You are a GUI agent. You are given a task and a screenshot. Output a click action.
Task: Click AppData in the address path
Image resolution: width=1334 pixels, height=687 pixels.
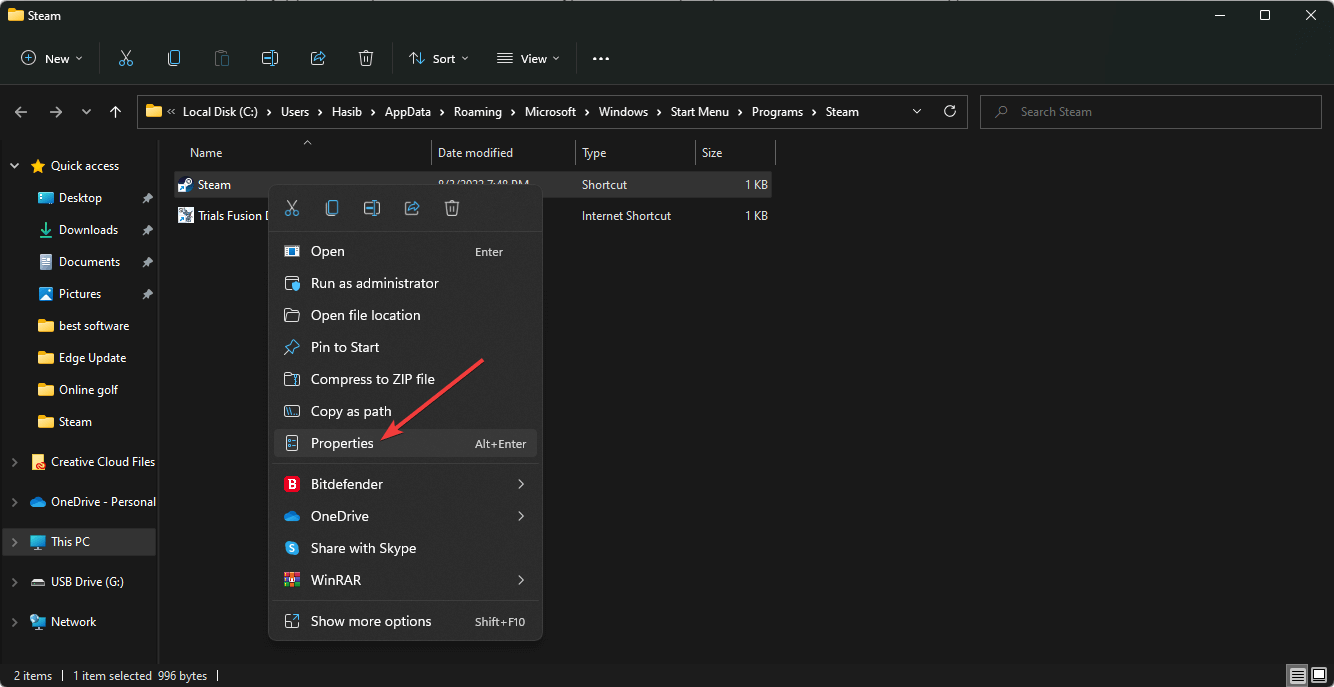pyautogui.click(x=408, y=112)
